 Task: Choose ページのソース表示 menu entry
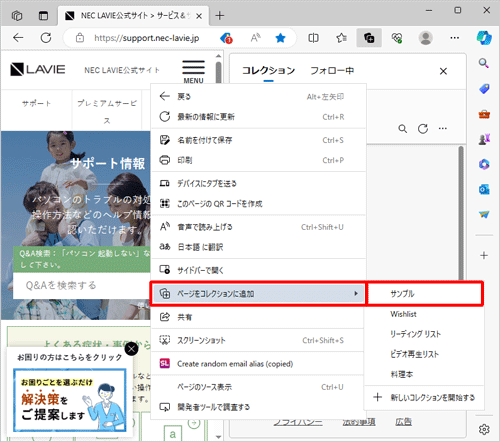(258, 387)
